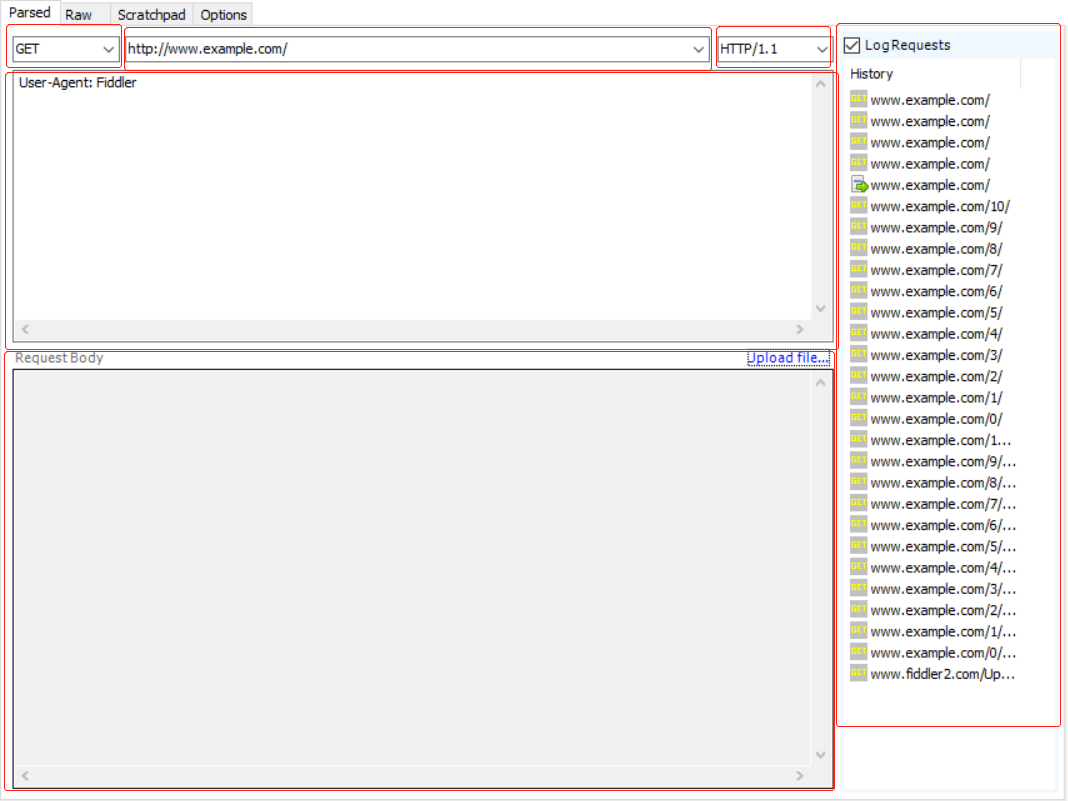Screen dimensions: 1068x801
Task: Open the Scratchpad tab
Action: point(151,15)
